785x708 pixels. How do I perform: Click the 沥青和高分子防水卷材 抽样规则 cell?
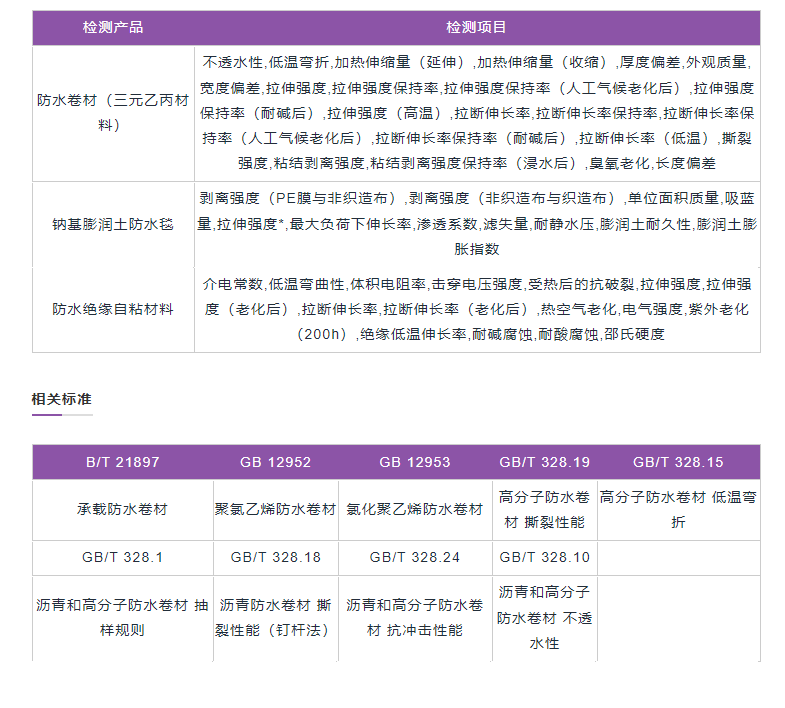[122, 617]
